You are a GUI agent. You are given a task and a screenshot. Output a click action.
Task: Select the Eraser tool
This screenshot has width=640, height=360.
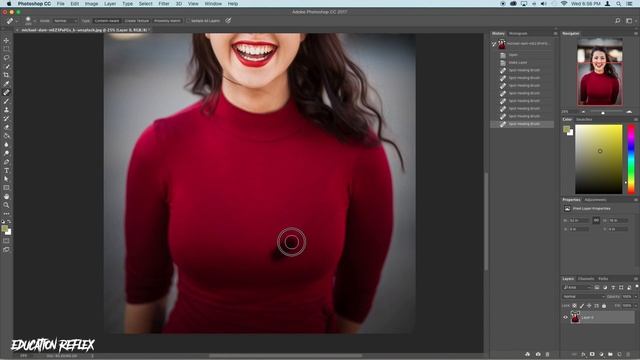point(6,127)
